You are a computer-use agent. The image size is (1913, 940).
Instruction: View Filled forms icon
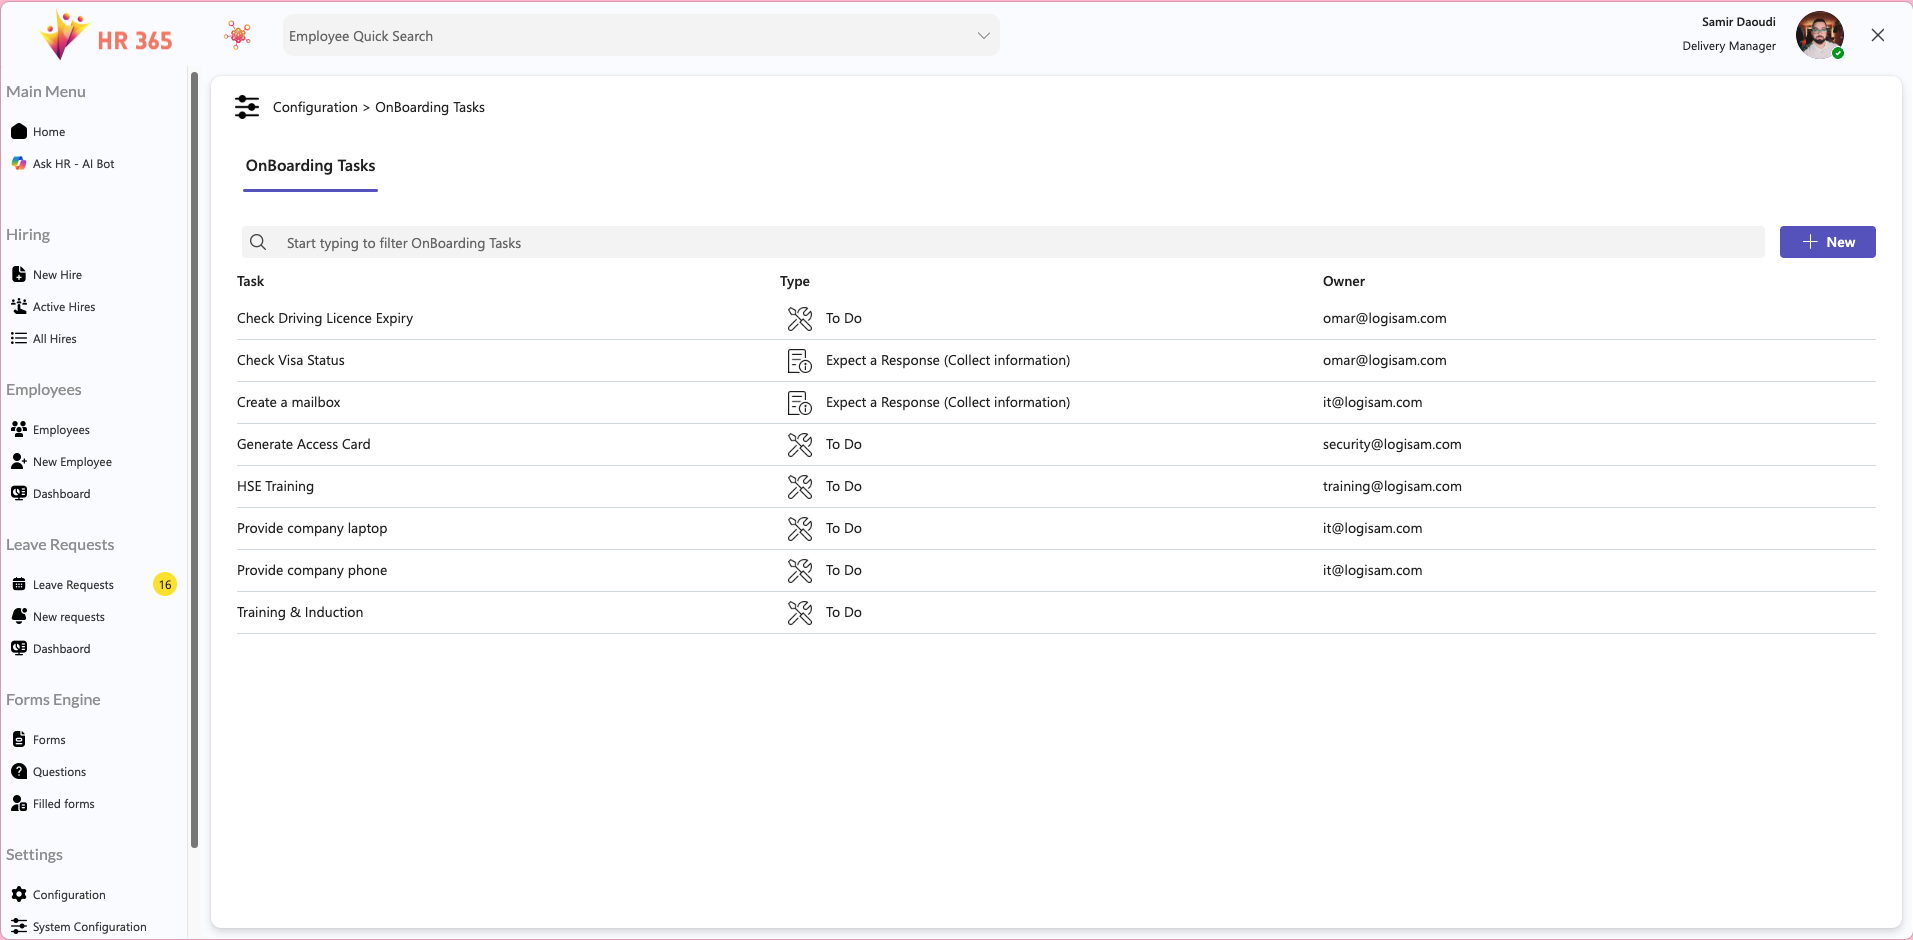20,803
